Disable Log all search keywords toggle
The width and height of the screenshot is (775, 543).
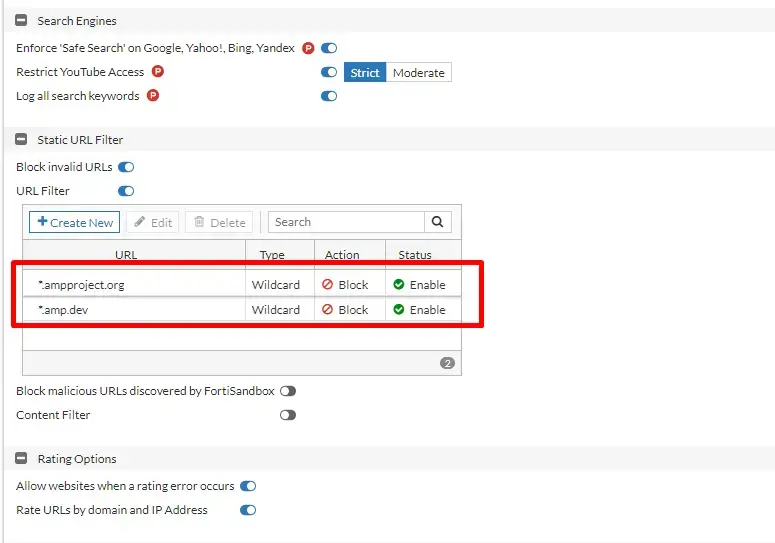click(328, 96)
